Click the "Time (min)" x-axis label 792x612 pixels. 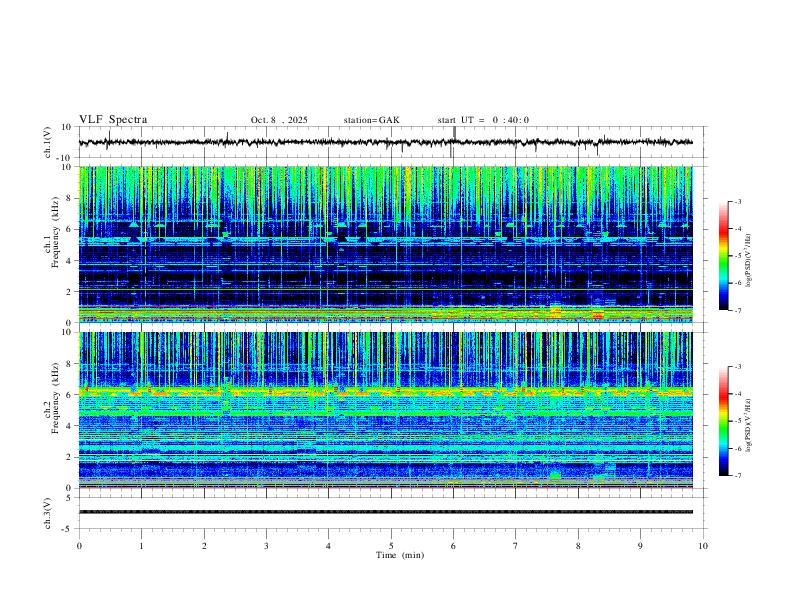(400, 555)
